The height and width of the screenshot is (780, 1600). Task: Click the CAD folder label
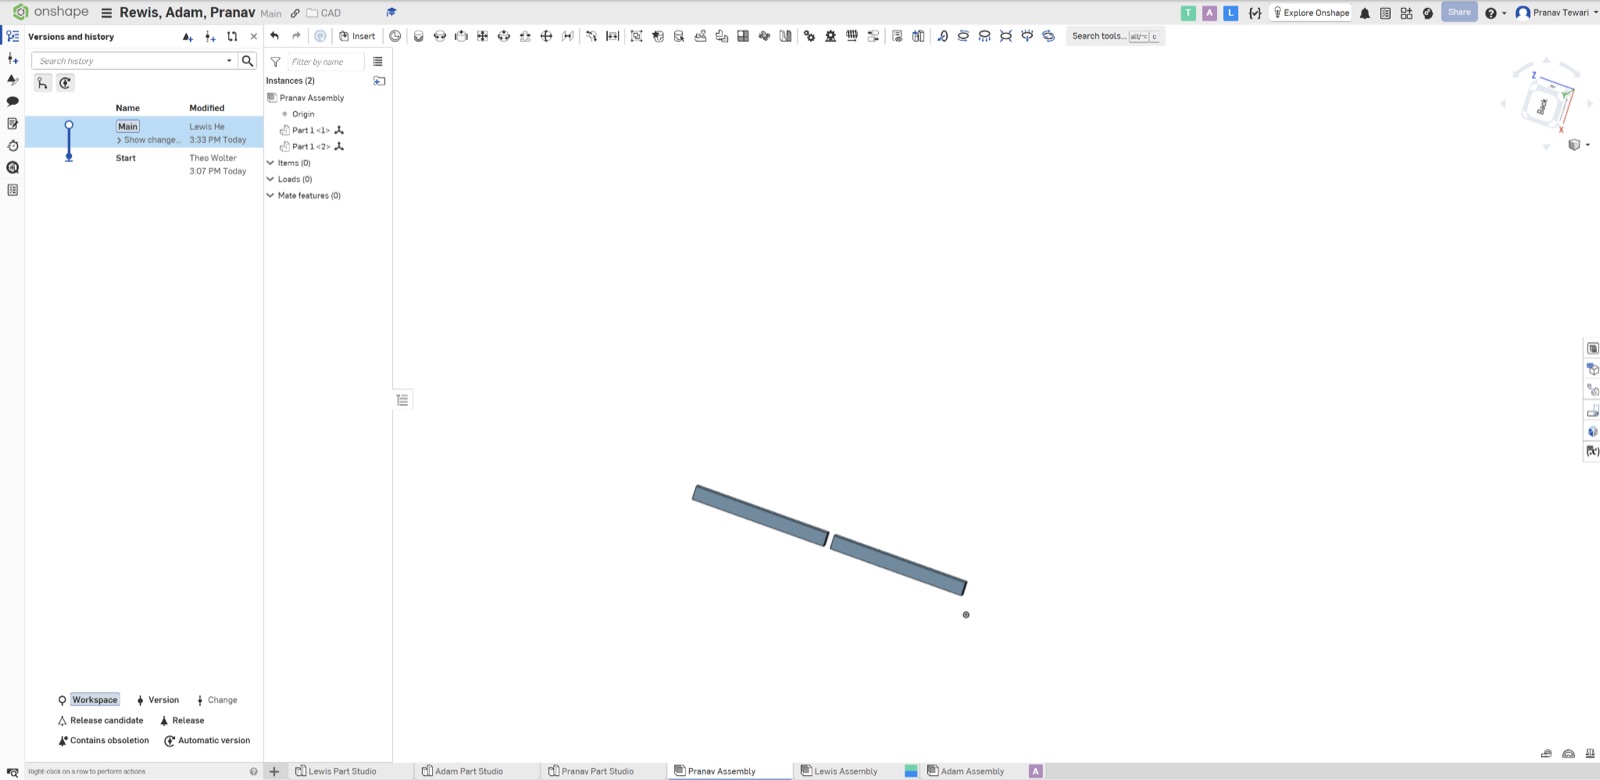coord(331,13)
